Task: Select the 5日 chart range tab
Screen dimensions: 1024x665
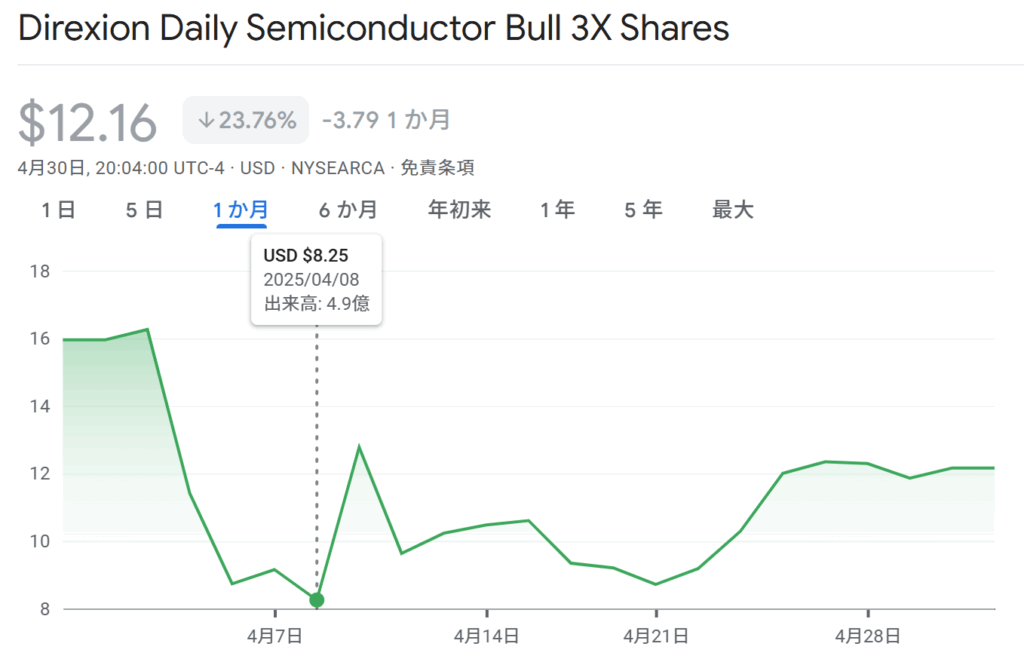Action: [144, 210]
